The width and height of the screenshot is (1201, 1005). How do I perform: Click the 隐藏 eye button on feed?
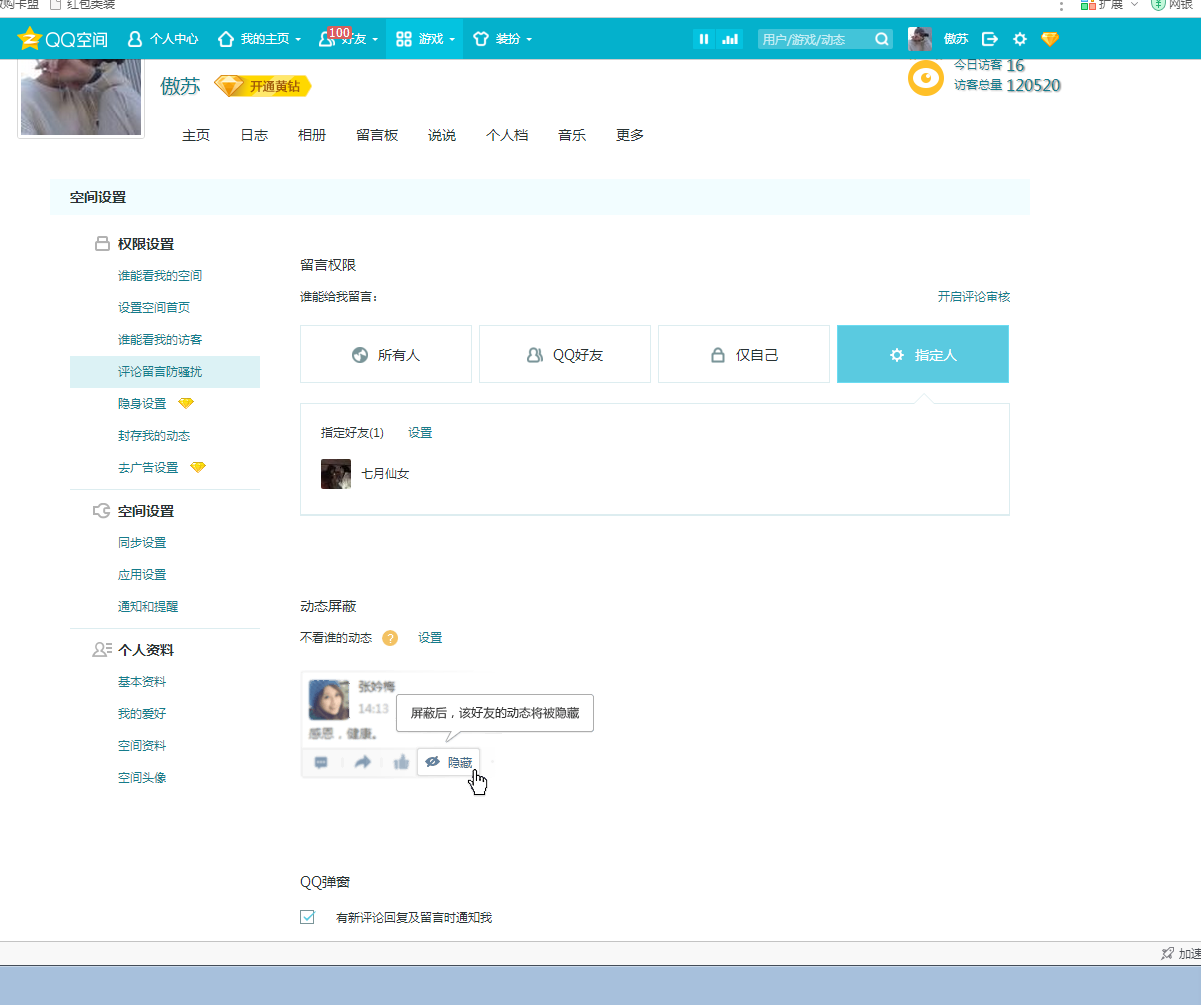point(448,762)
